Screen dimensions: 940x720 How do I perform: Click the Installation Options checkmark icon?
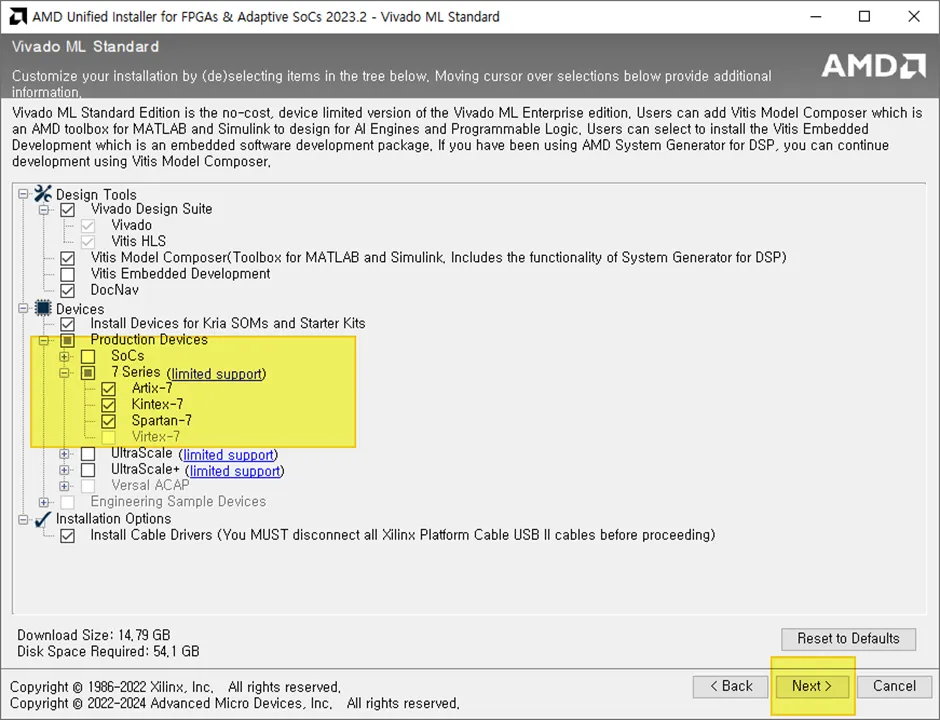coord(43,519)
